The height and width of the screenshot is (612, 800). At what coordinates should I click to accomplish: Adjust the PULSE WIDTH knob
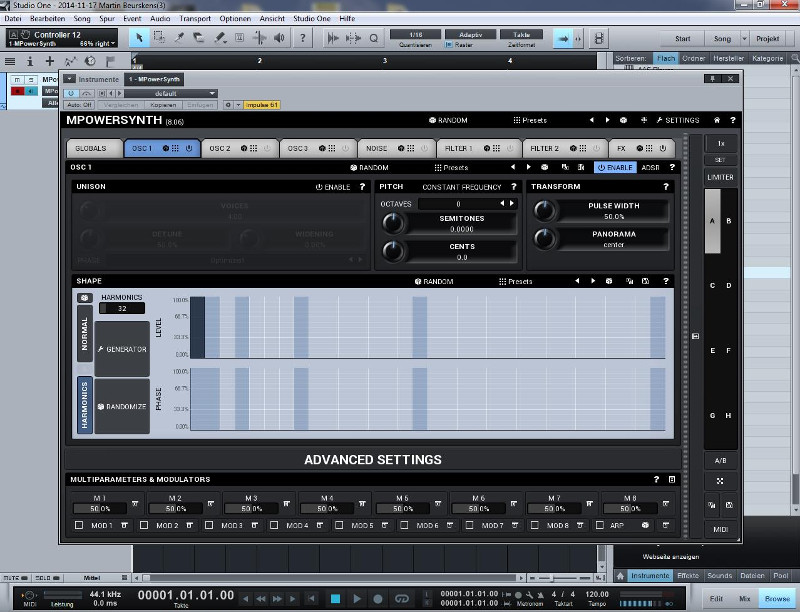click(x=544, y=210)
